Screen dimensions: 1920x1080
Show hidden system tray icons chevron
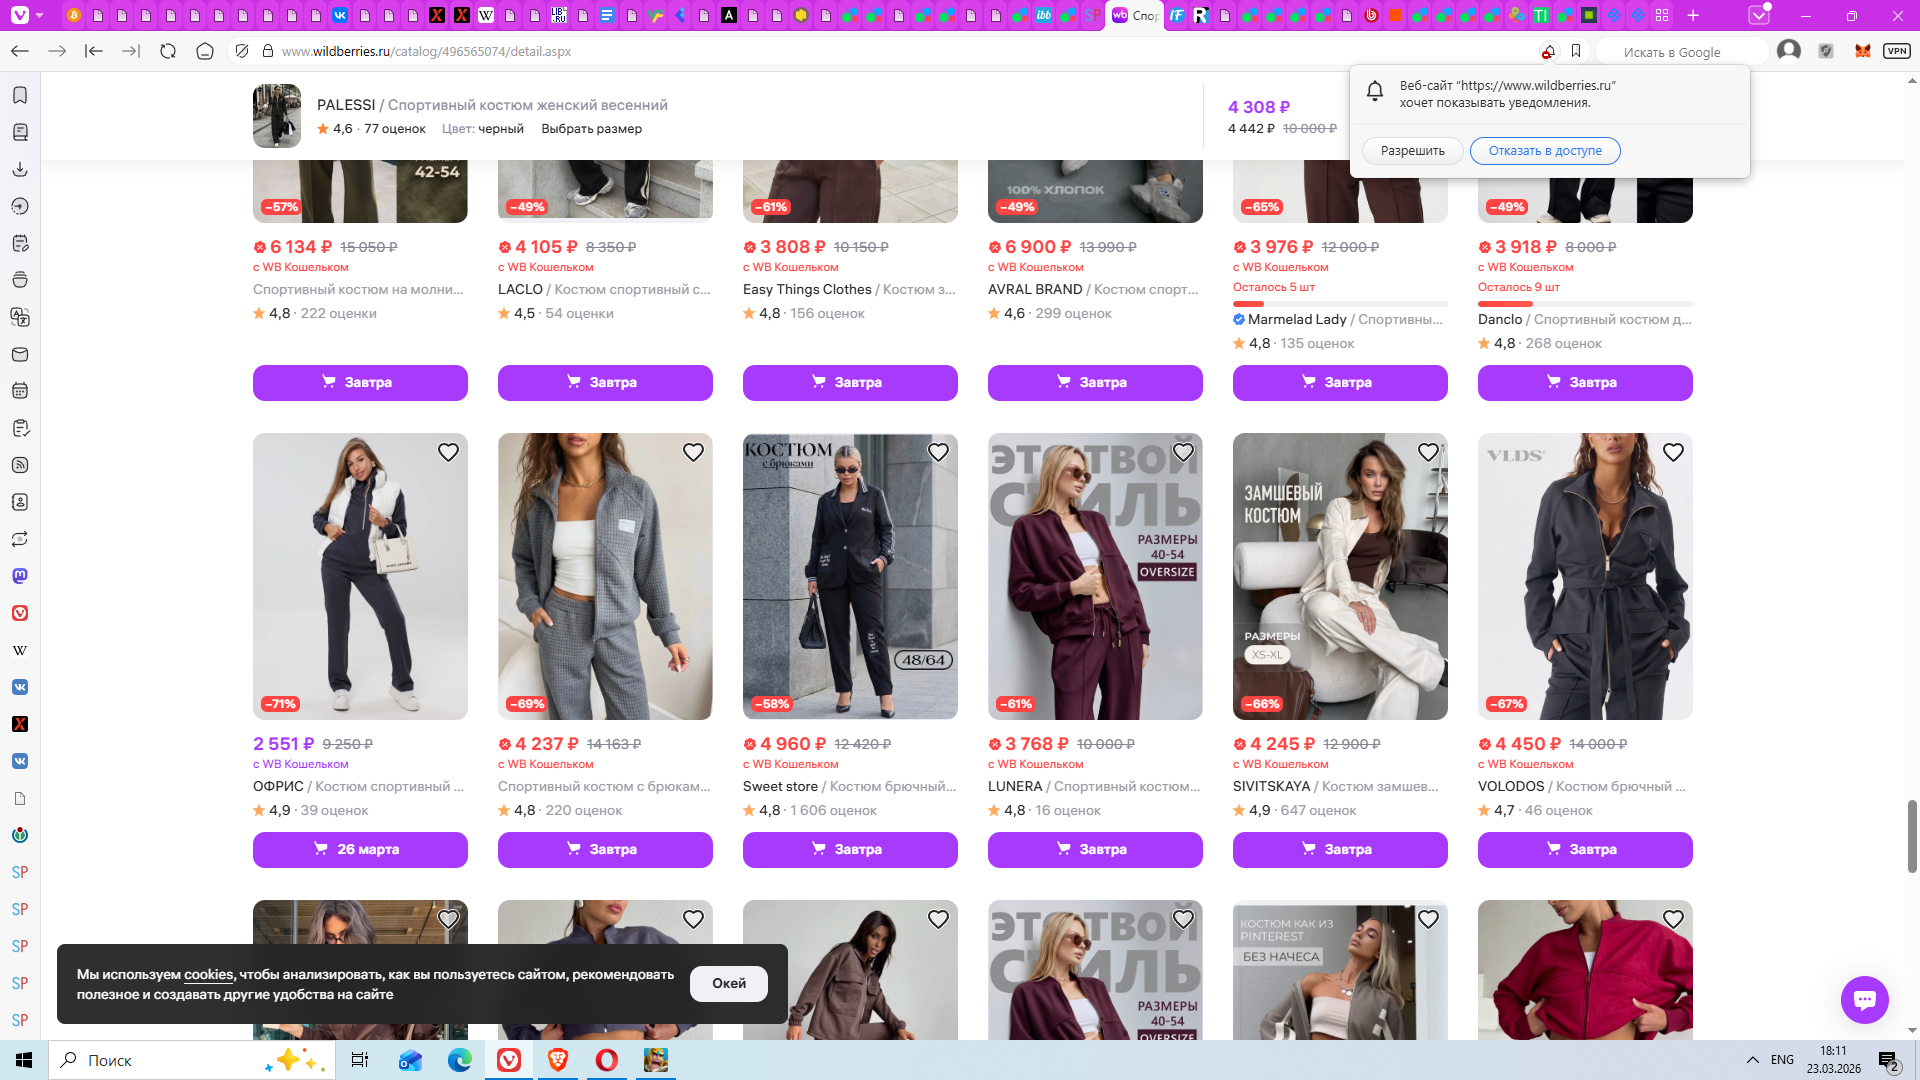click(x=1752, y=1060)
